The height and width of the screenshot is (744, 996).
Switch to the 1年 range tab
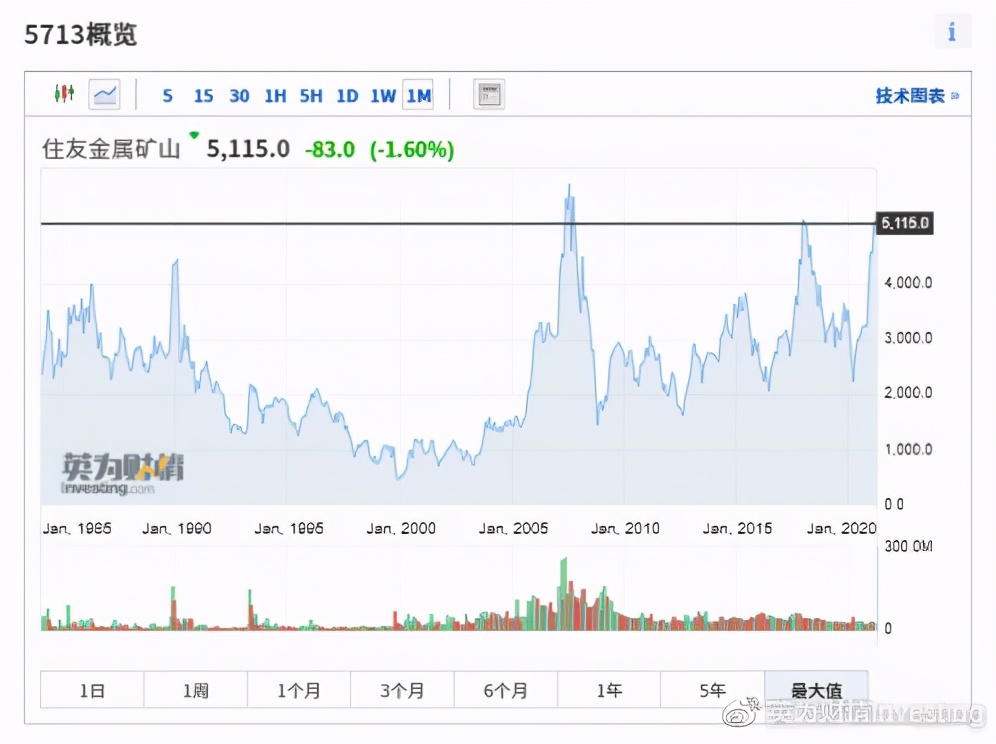[608, 690]
